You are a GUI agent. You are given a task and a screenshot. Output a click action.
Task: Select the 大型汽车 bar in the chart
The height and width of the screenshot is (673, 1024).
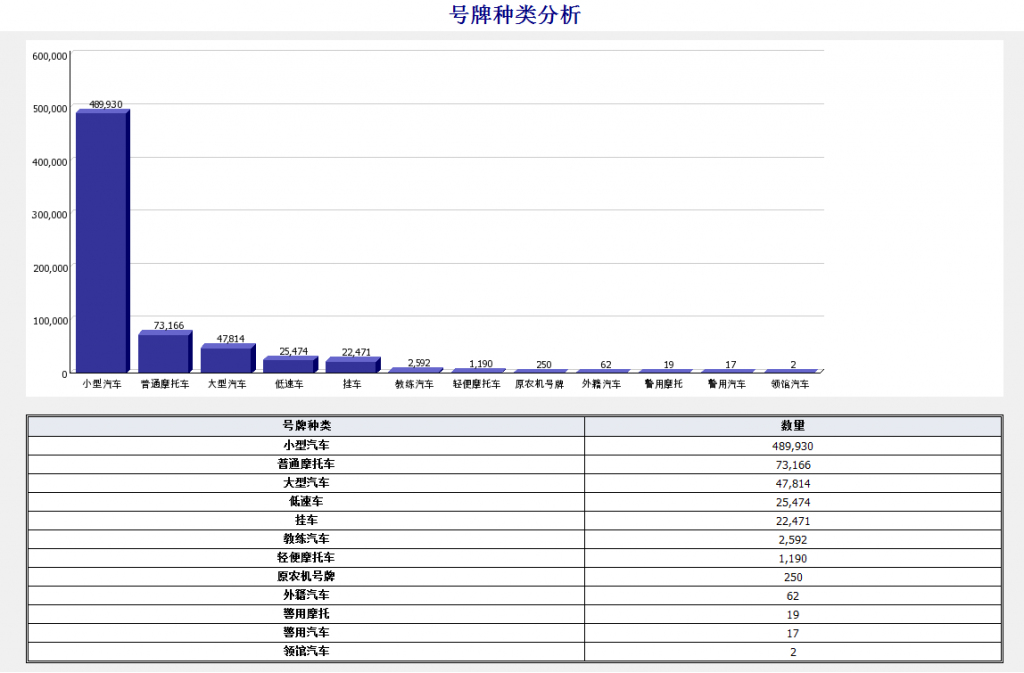(225, 360)
